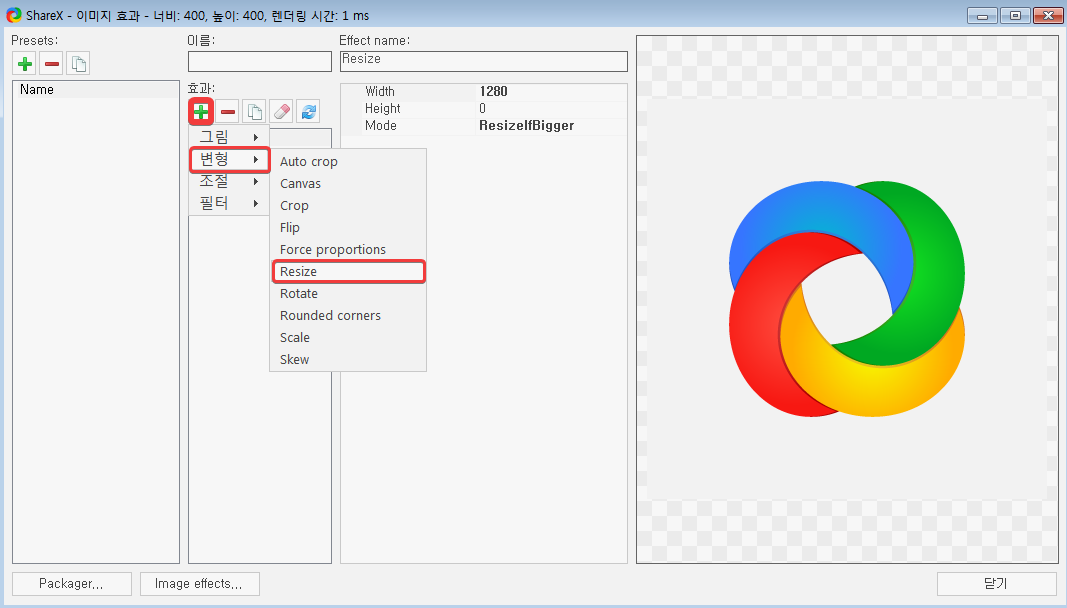Choose Canvas effect
The width and height of the screenshot is (1067, 608).
[x=348, y=183]
